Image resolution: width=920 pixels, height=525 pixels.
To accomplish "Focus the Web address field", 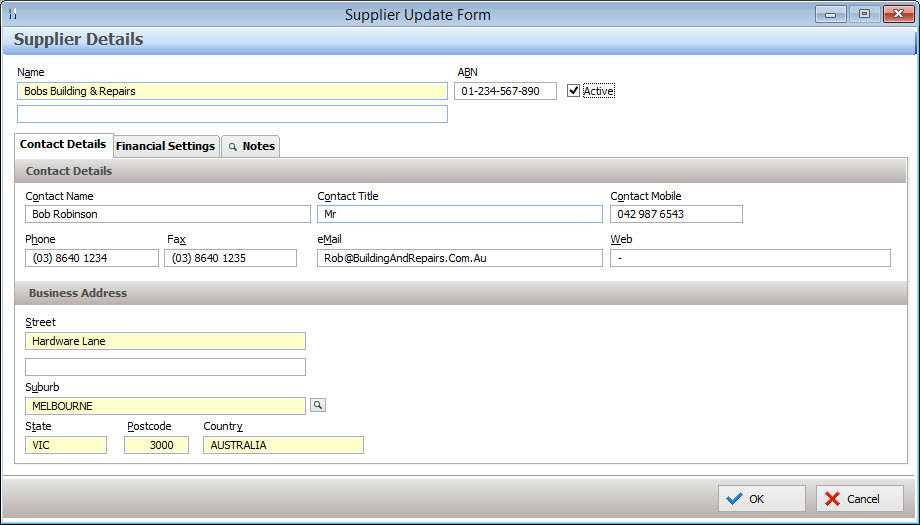I will (750, 258).
